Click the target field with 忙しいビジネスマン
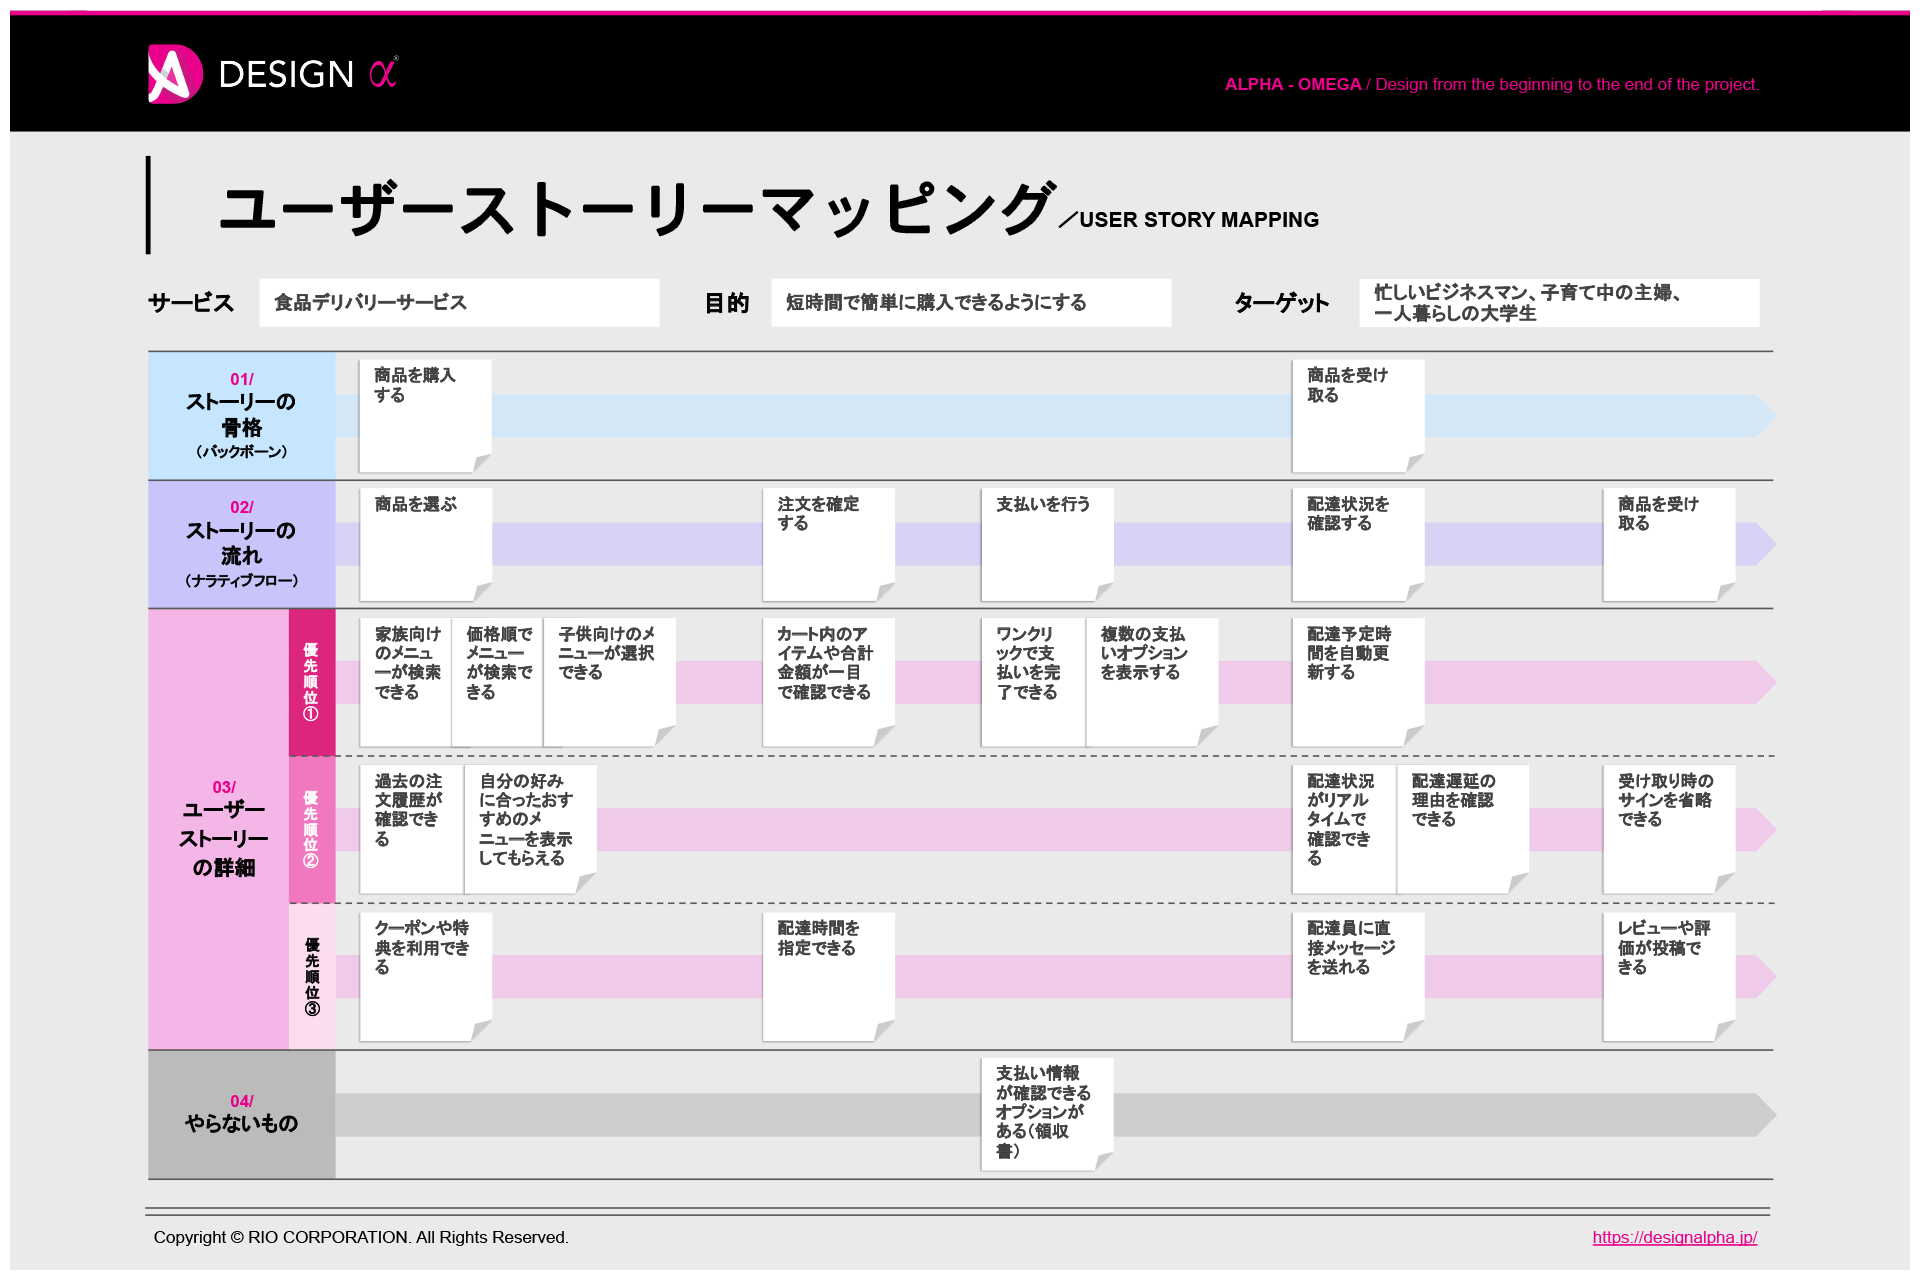This screenshot has height=1280, width=1920. 1559,303
